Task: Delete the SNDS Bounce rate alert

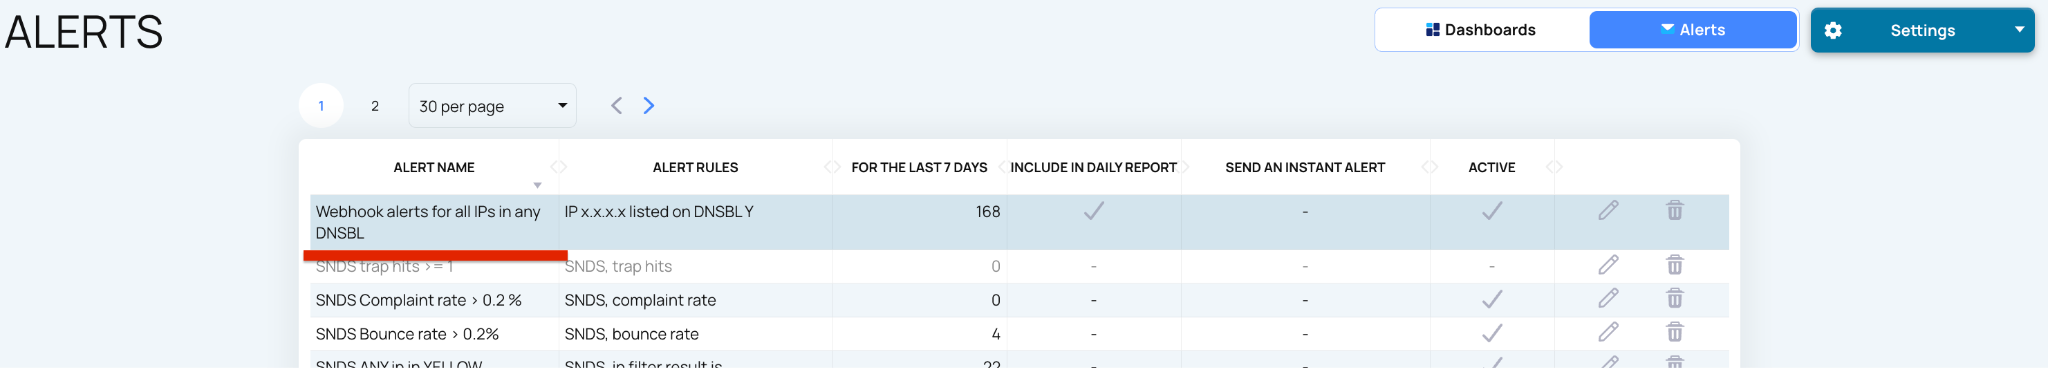Action: 1675,332
